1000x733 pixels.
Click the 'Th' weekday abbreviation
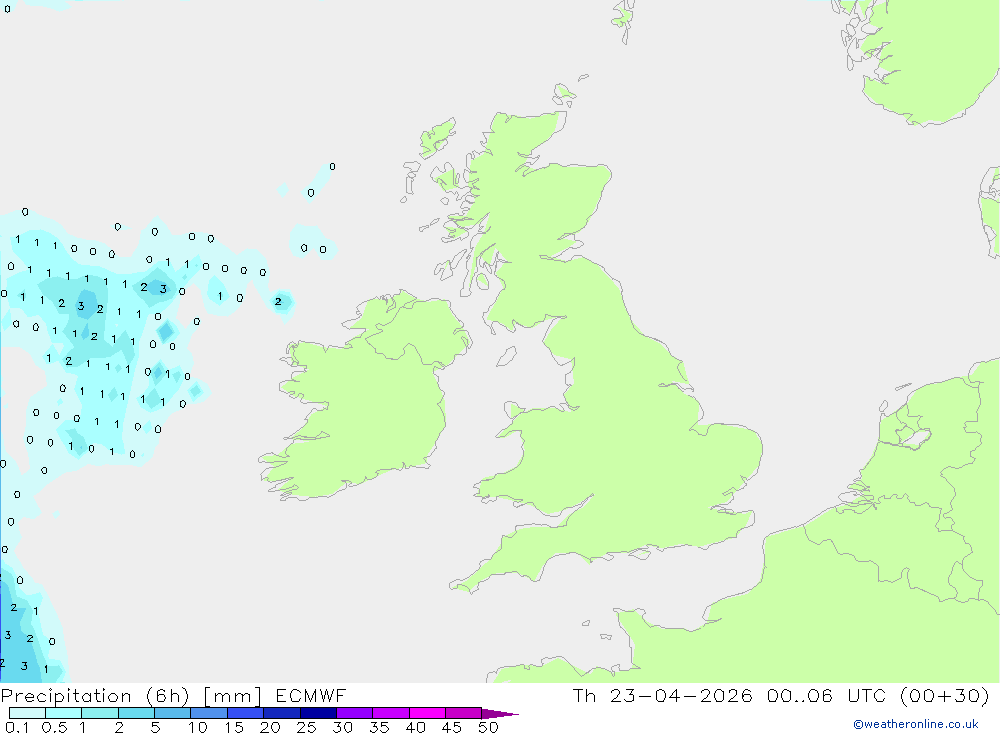[584, 695]
